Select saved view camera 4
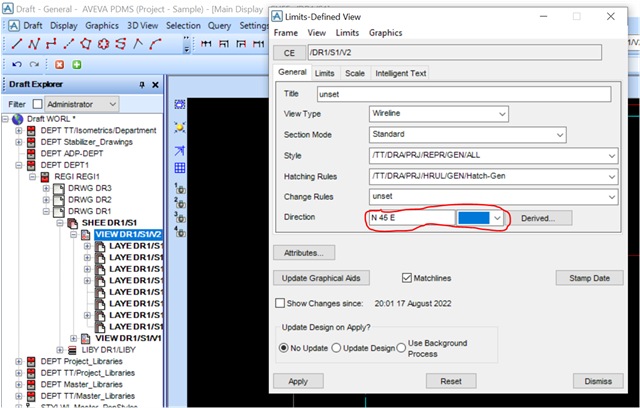This screenshot has height=408, width=640. (x=180, y=232)
